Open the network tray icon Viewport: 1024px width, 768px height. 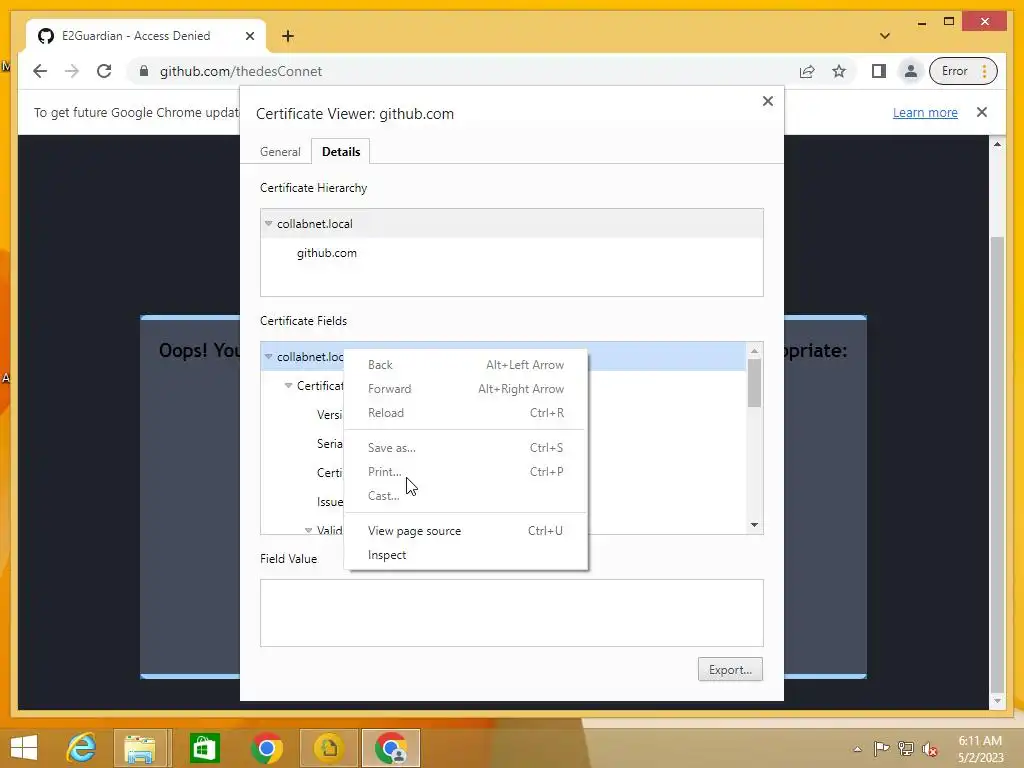[906, 748]
